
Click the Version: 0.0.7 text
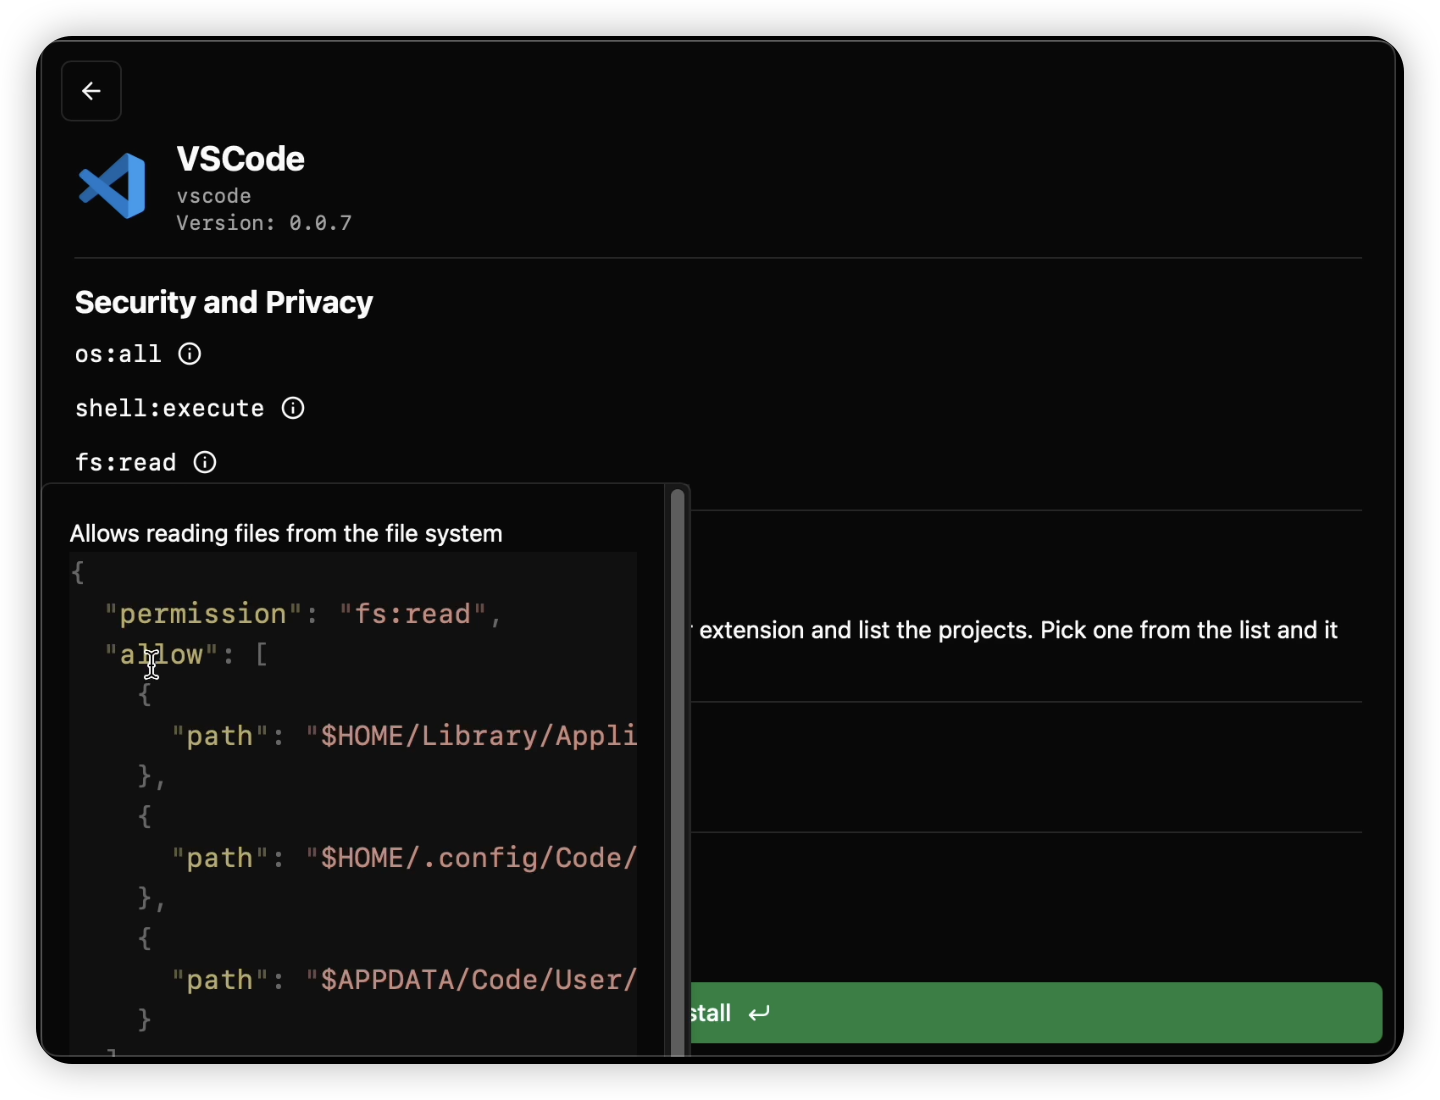[x=264, y=223]
